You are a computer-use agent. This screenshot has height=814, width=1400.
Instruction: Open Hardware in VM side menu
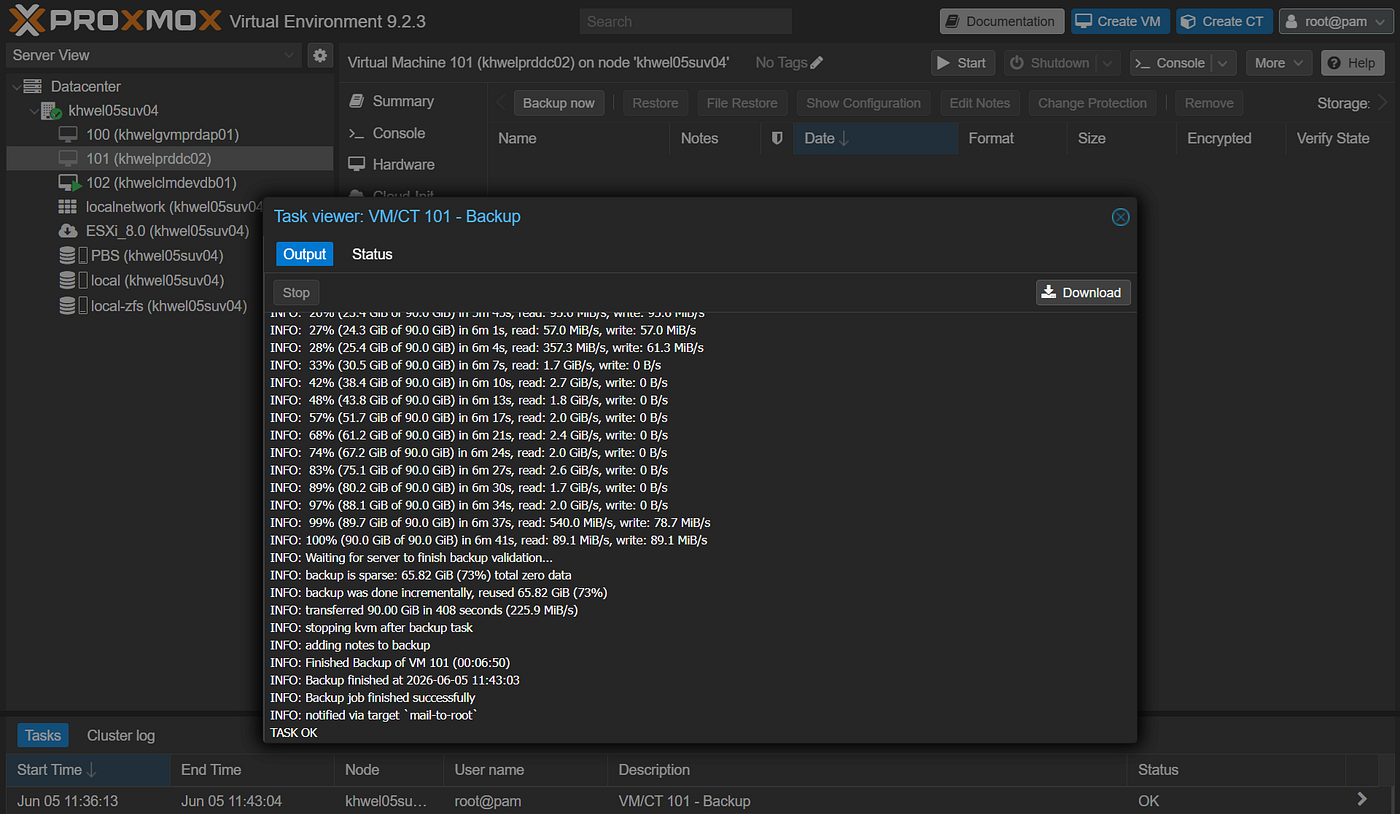[x=404, y=164]
